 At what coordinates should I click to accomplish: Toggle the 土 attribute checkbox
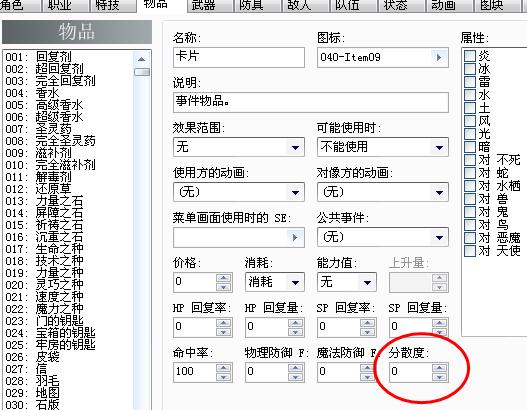point(470,108)
